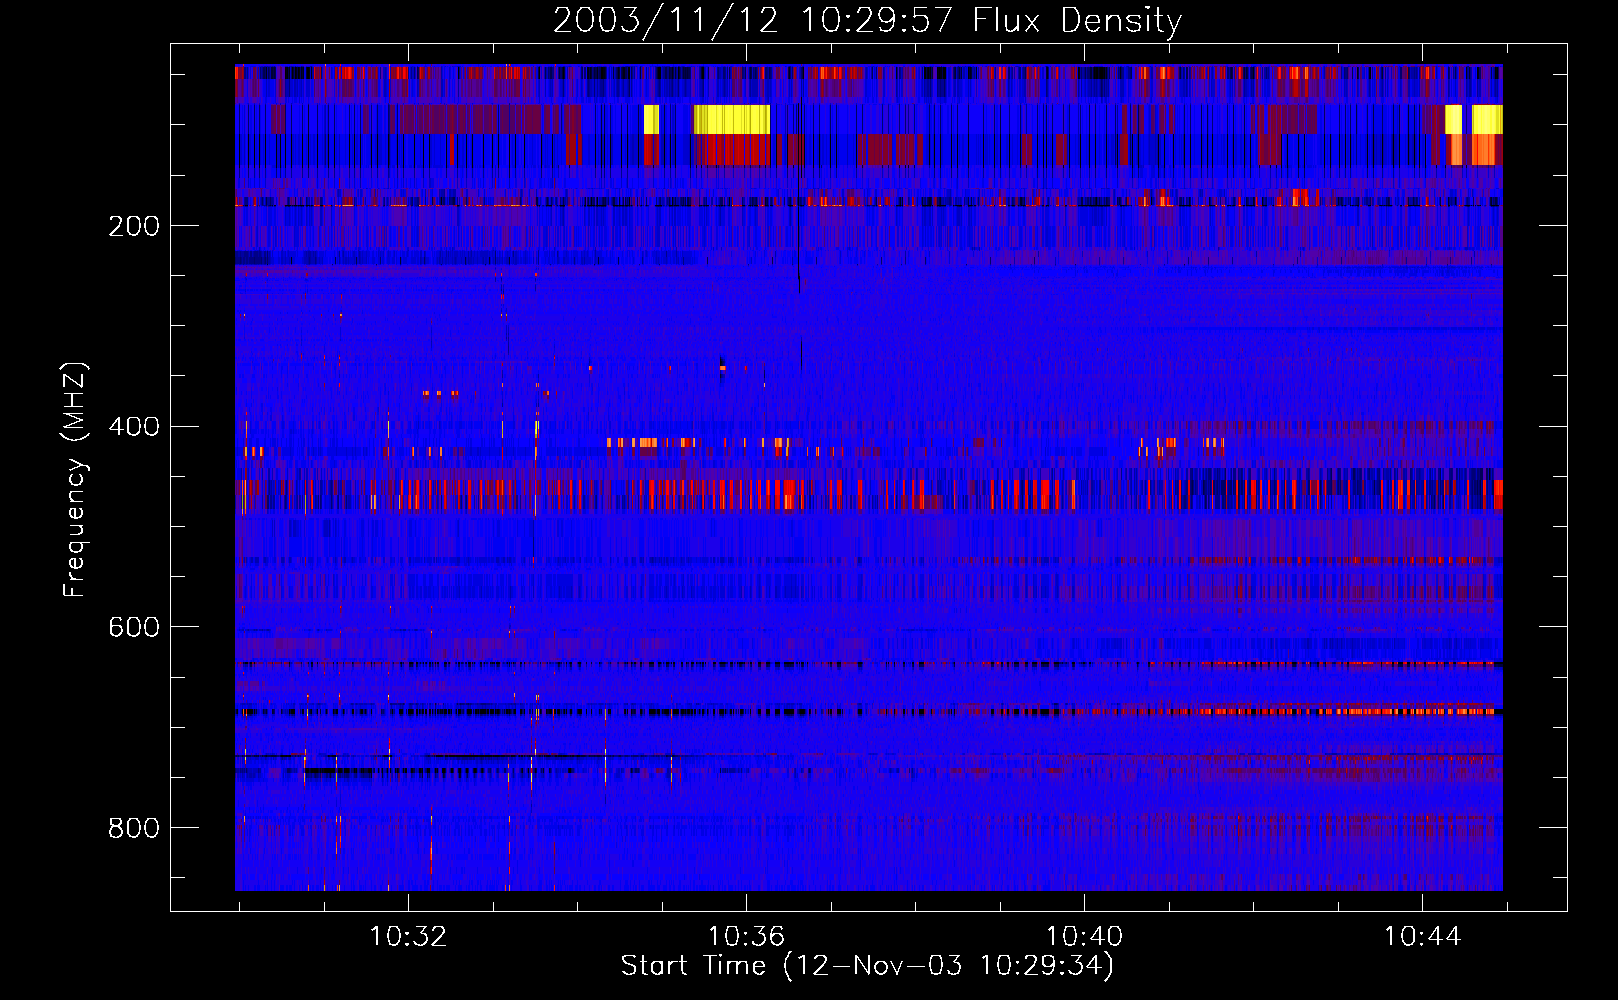The width and height of the screenshot is (1618, 1000).
Task: Click the 10:44 time tick label
Action: 1422,937
